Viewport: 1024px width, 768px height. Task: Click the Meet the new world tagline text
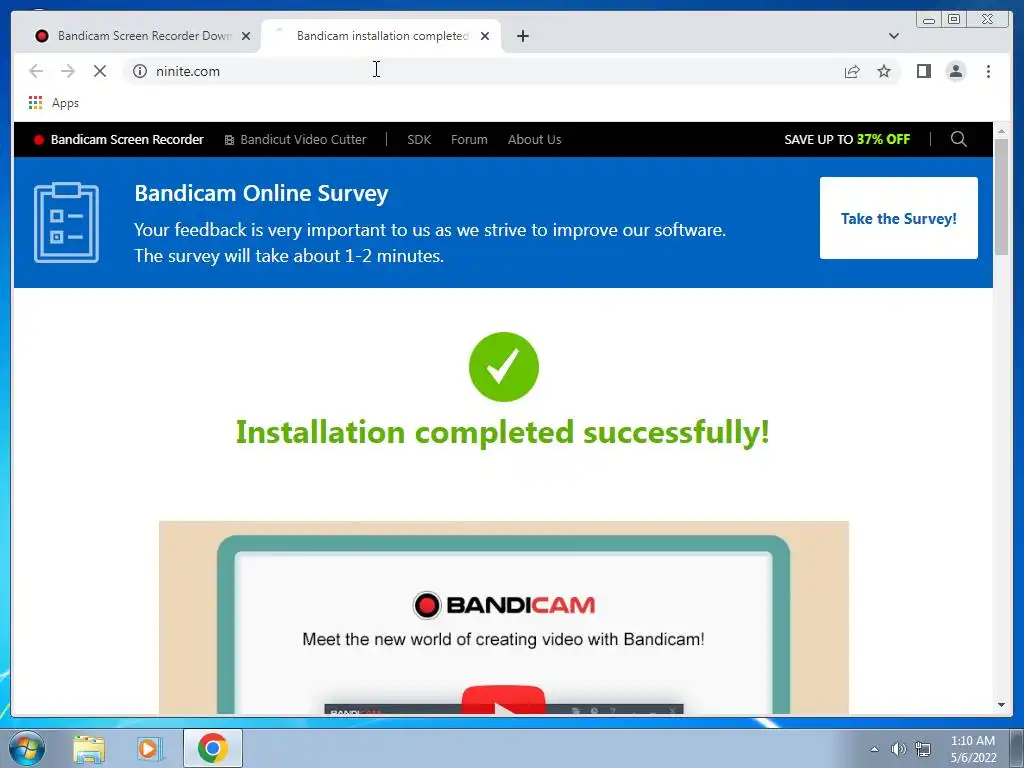(504, 639)
